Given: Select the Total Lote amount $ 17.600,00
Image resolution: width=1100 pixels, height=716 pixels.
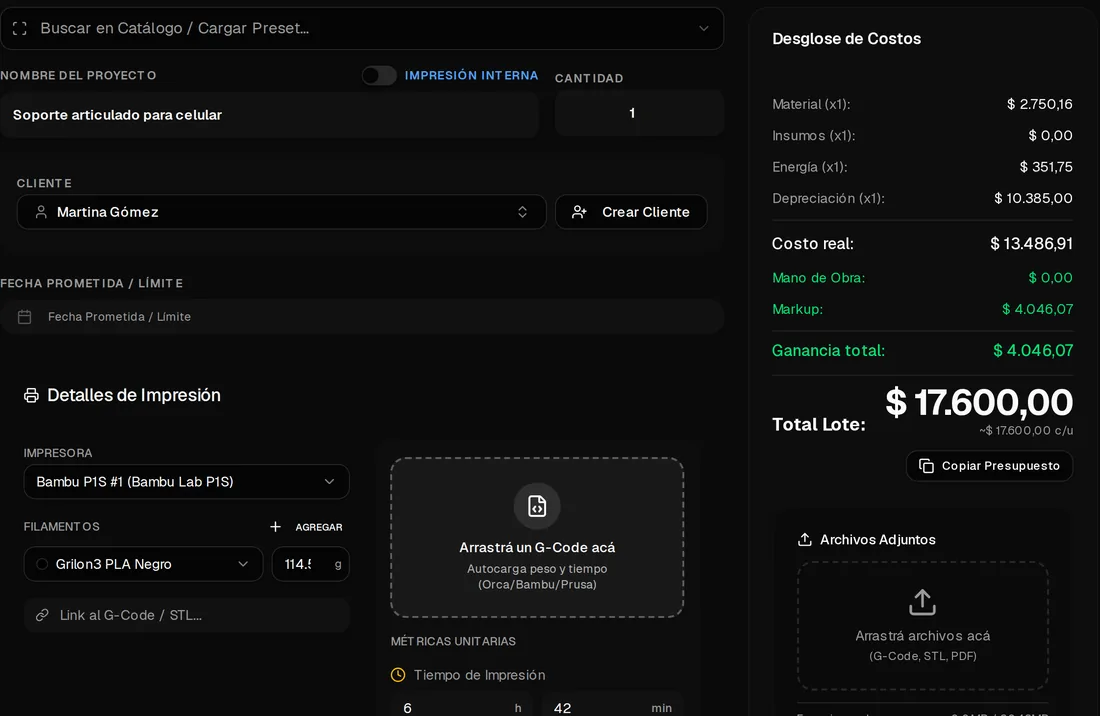Looking at the screenshot, I should click(979, 402).
